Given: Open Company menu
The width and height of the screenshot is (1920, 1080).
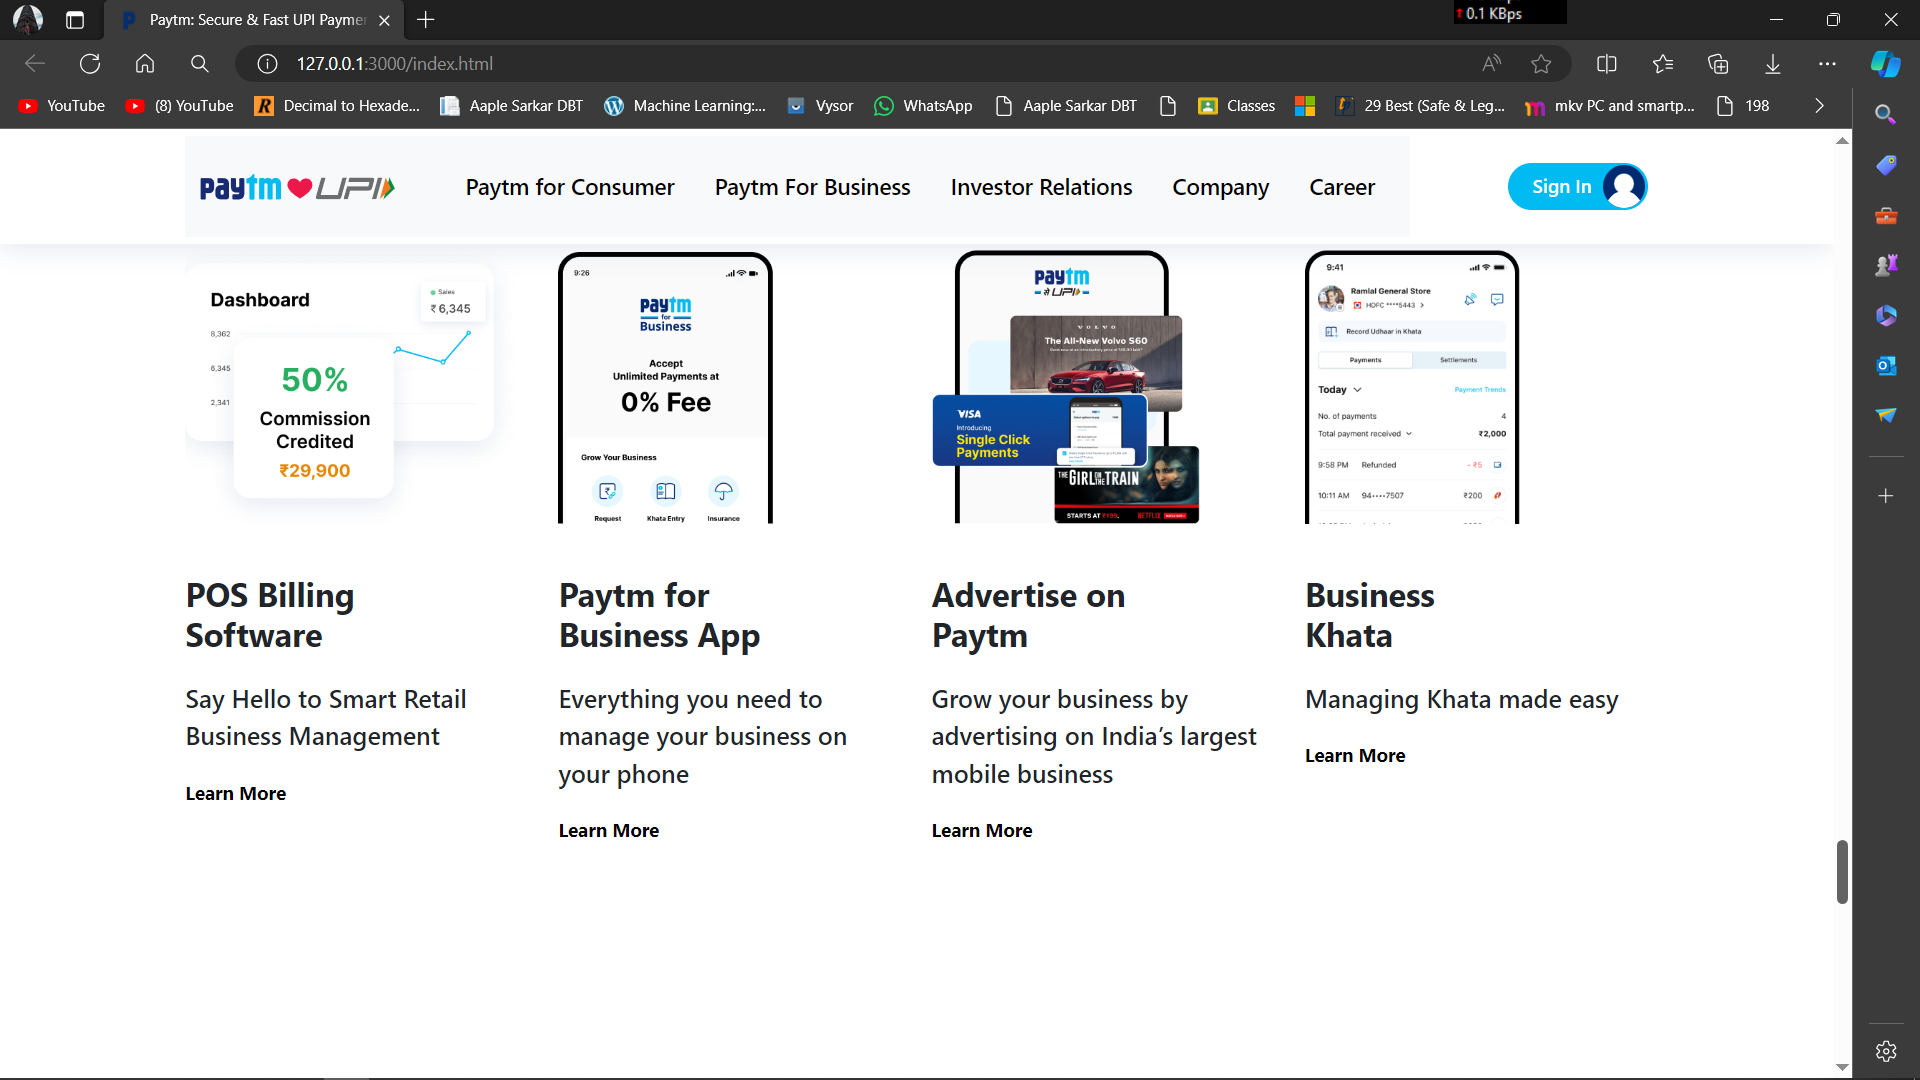Looking at the screenshot, I should (x=1220, y=187).
